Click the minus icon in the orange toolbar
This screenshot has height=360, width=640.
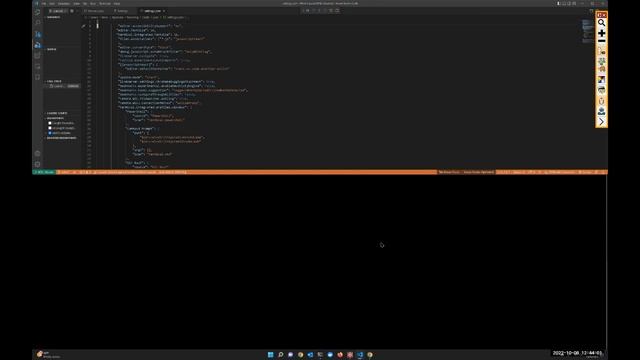tap(602, 41)
